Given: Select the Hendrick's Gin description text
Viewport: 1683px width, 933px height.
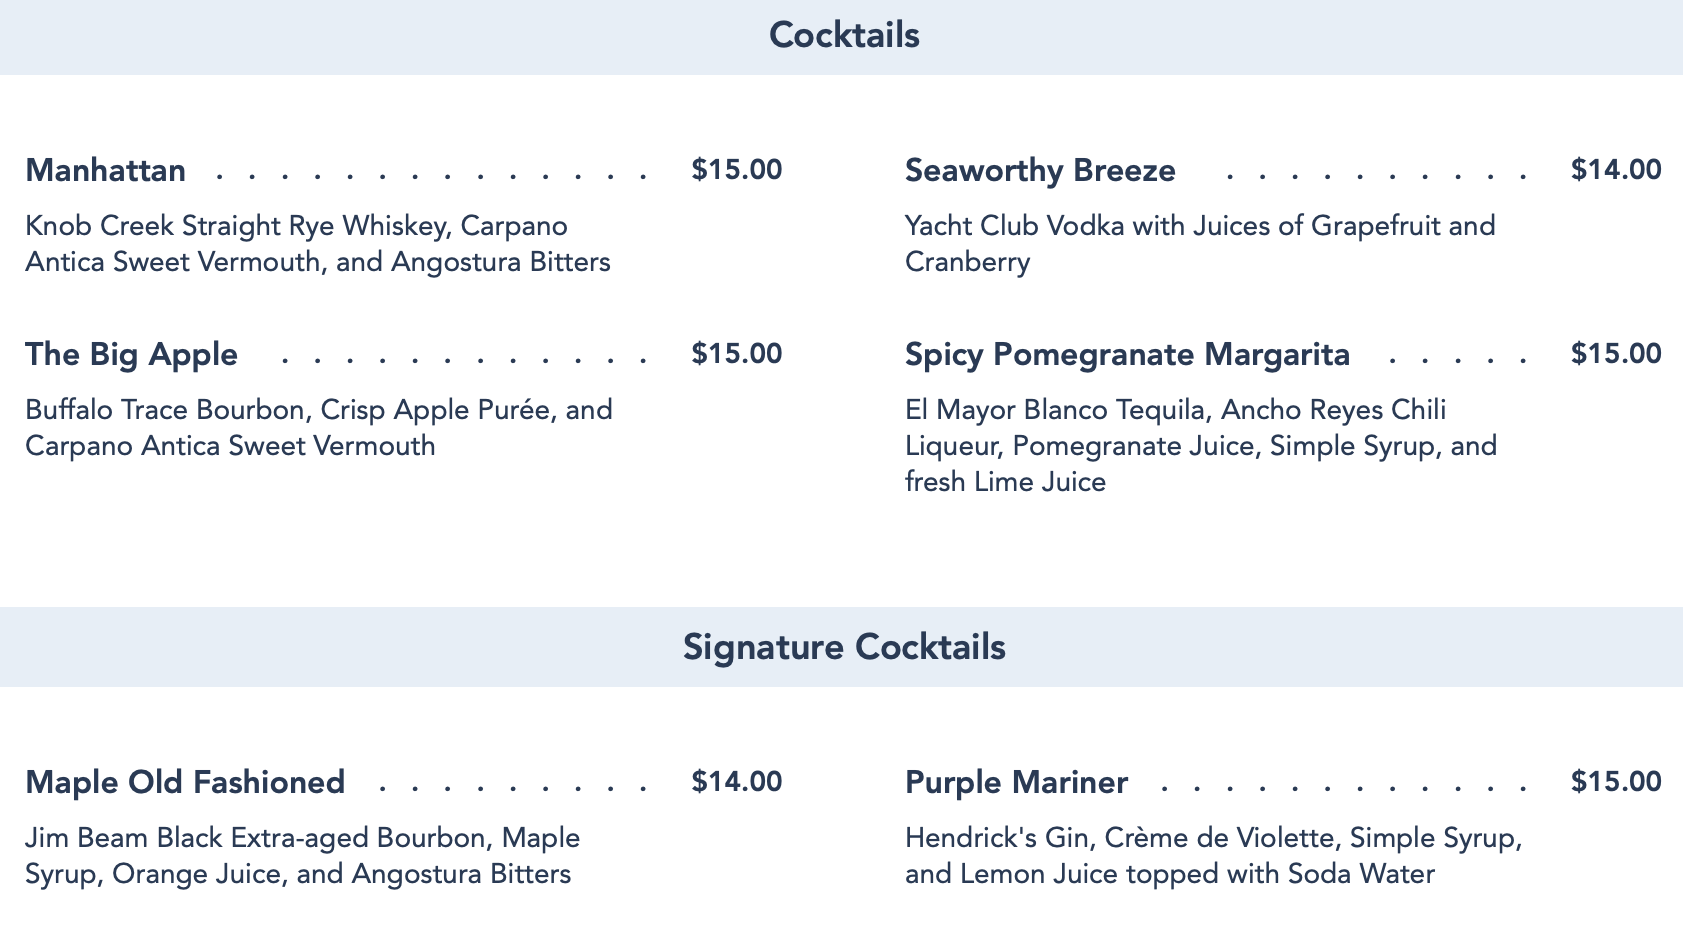Looking at the screenshot, I should [1213, 856].
